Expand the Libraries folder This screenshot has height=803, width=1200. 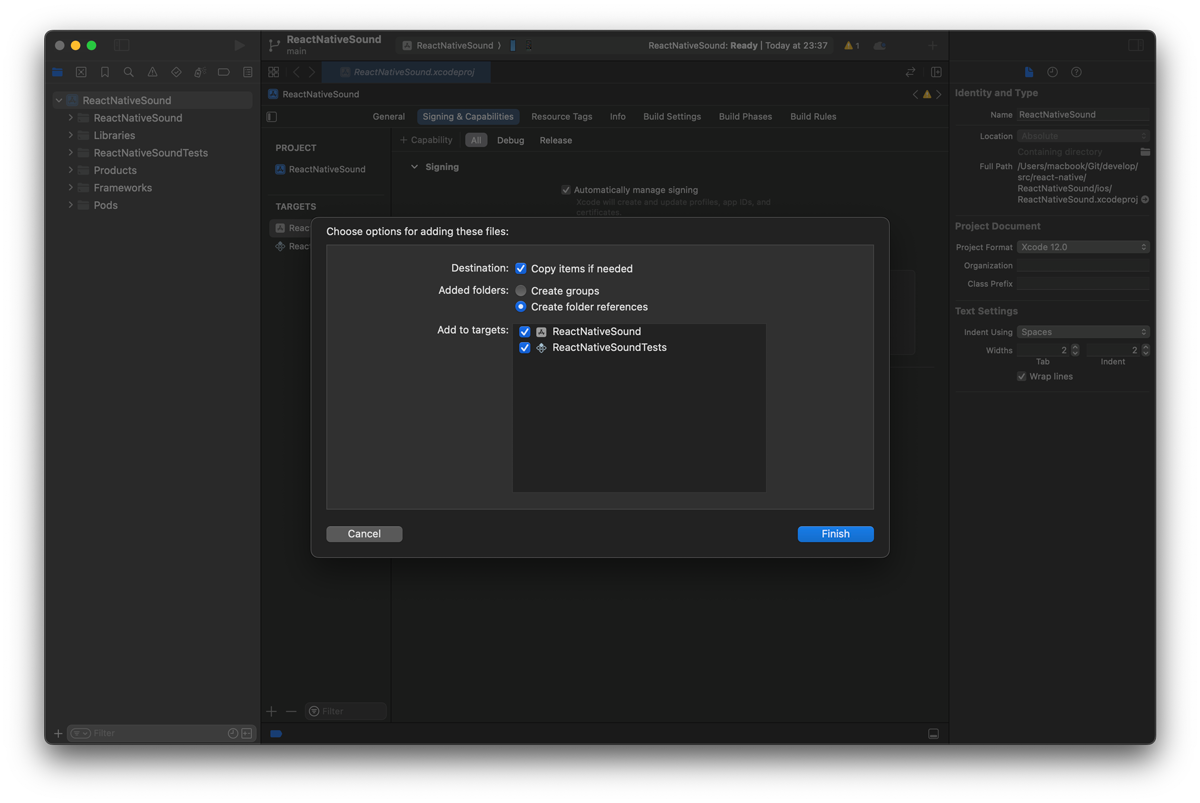[71, 135]
